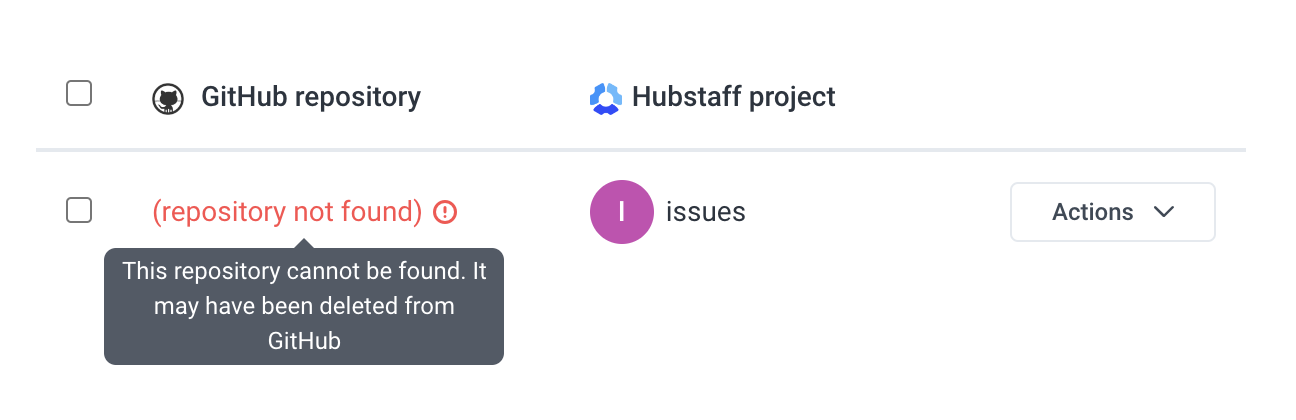Click the tooltip about repository not found
The image size is (1296, 420).
(x=304, y=306)
